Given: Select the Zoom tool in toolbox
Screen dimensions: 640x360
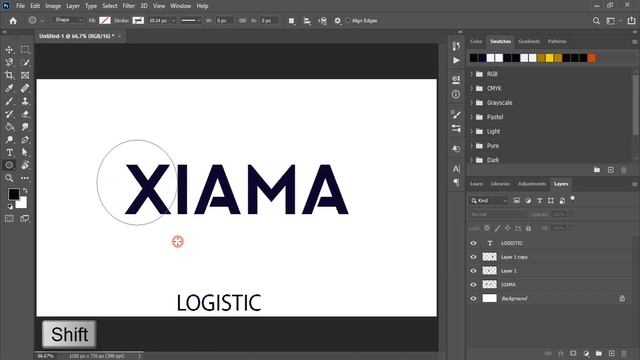Looking at the screenshot, I should click(x=9, y=178).
